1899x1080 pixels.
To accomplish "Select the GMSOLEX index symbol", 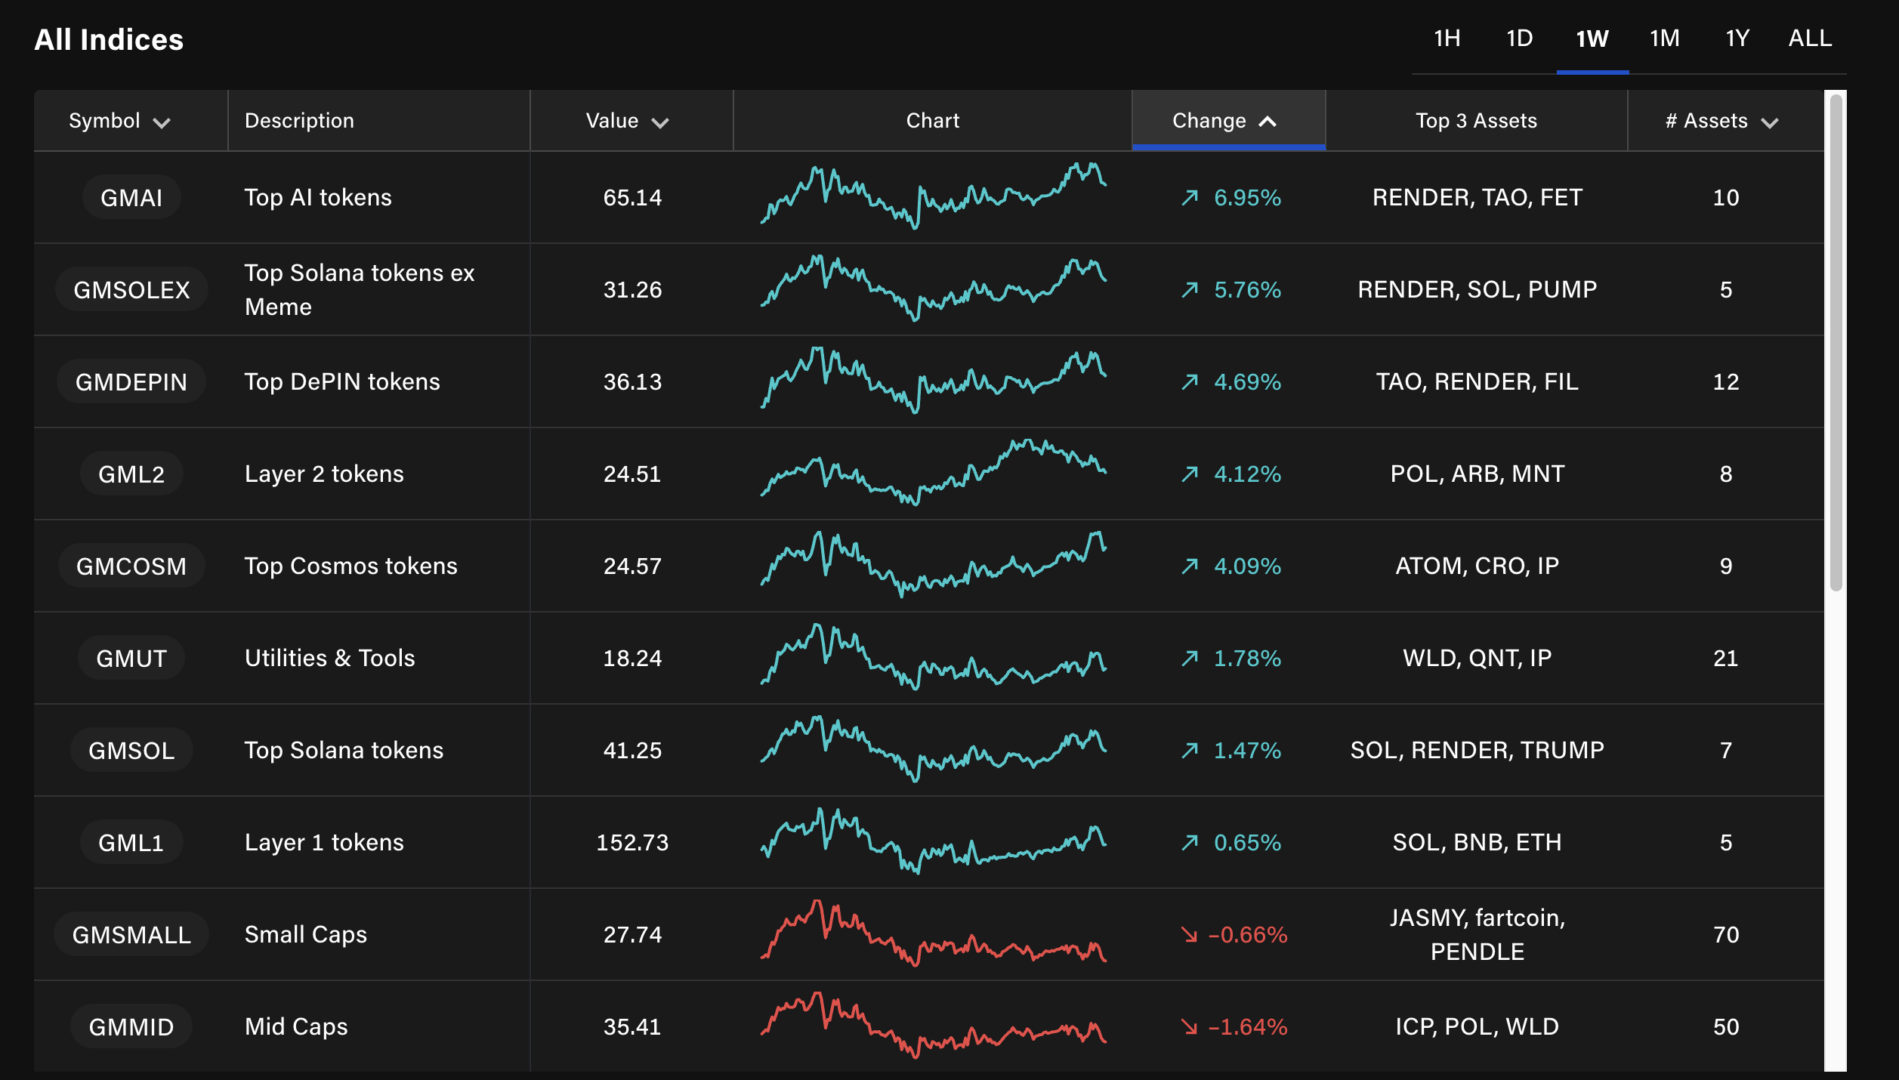I will coord(130,289).
